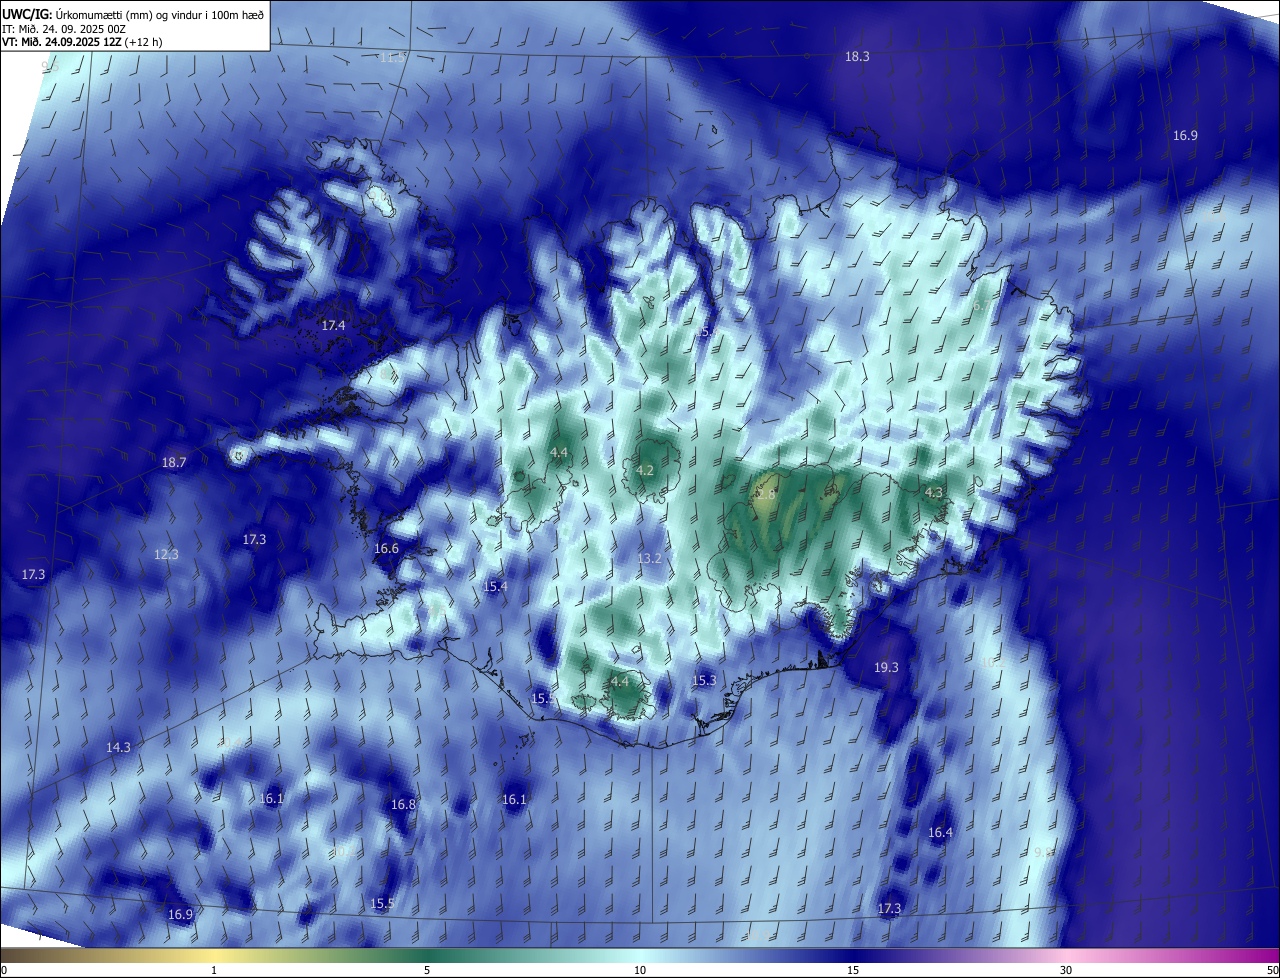Image resolution: width=1280 pixels, height=978 pixels.
Task: Click the 50 tick on the color scale
Action: pos(1272,970)
